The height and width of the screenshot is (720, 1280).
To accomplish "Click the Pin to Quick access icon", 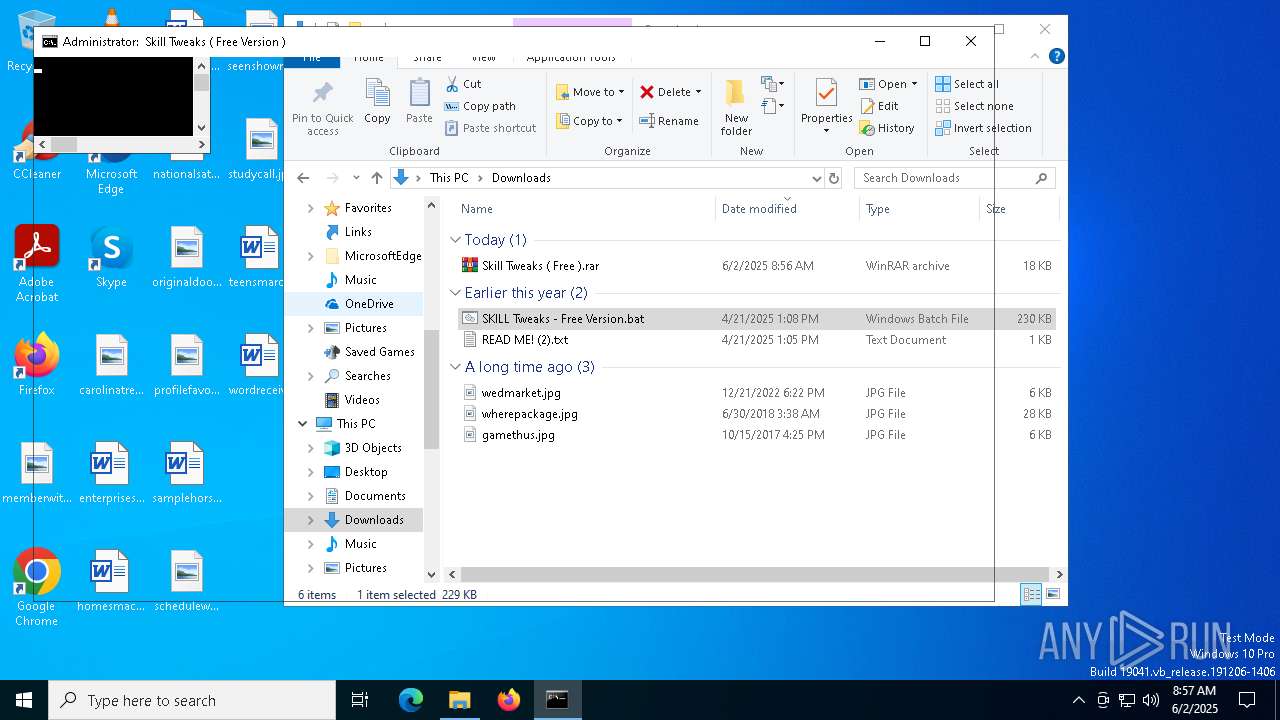I will point(322,108).
